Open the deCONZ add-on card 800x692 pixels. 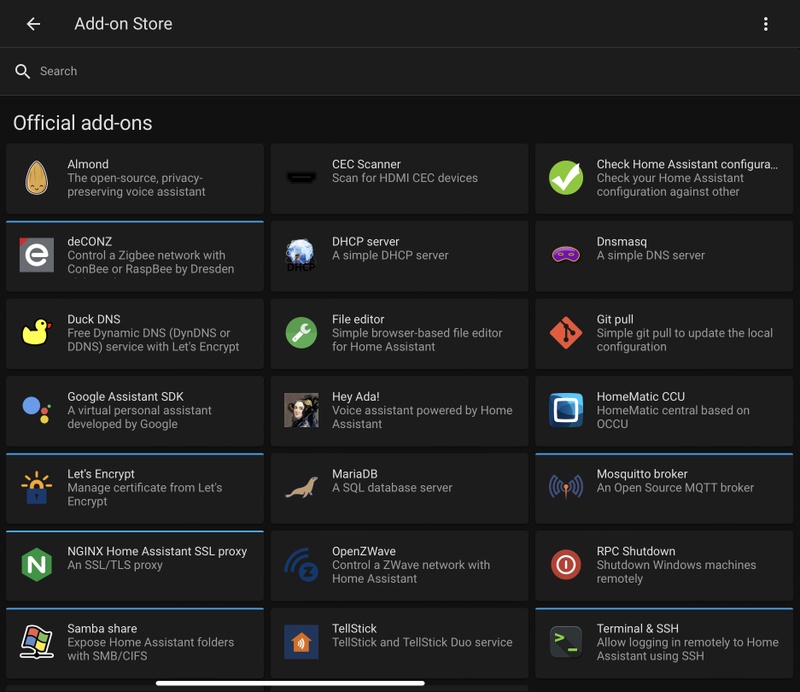tap(135, 256)
